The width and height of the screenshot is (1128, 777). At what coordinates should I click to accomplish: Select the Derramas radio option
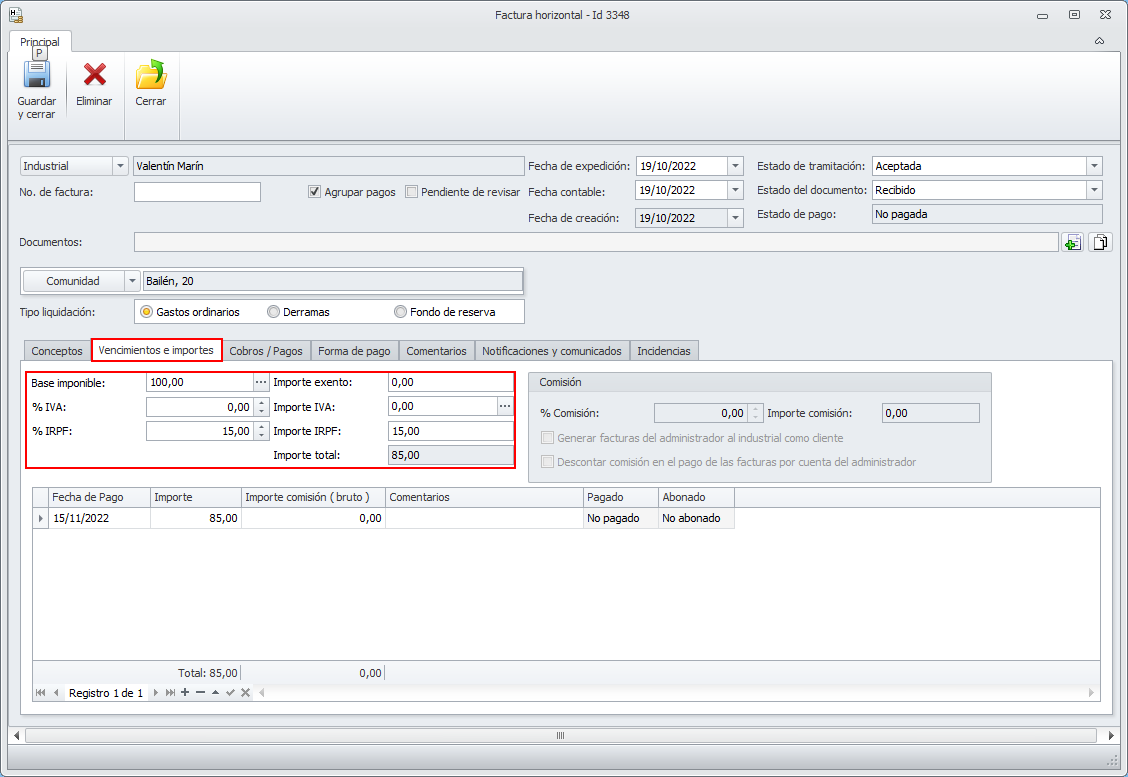point(273,312)
